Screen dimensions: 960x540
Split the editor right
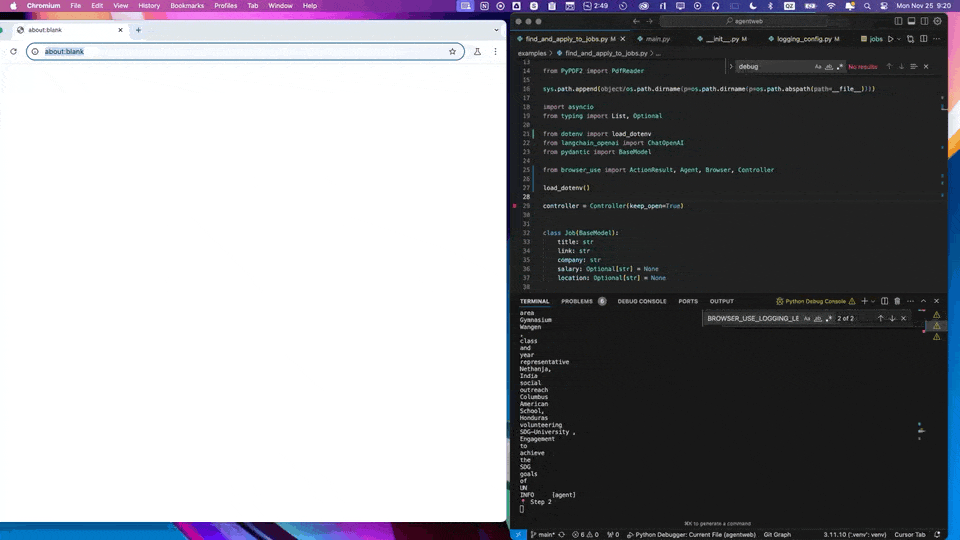tap(924, 39)
